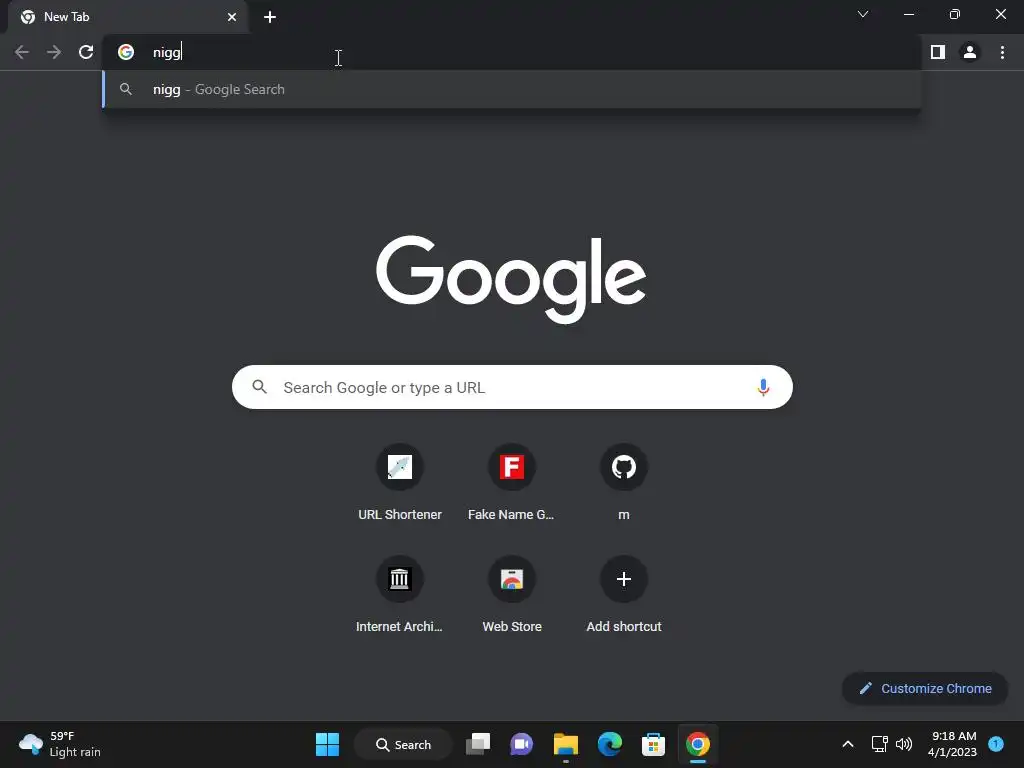Open the Windows Start menu
Image resolution: width=1024 pixels, height=768 pixels.
tap(327, 744)
